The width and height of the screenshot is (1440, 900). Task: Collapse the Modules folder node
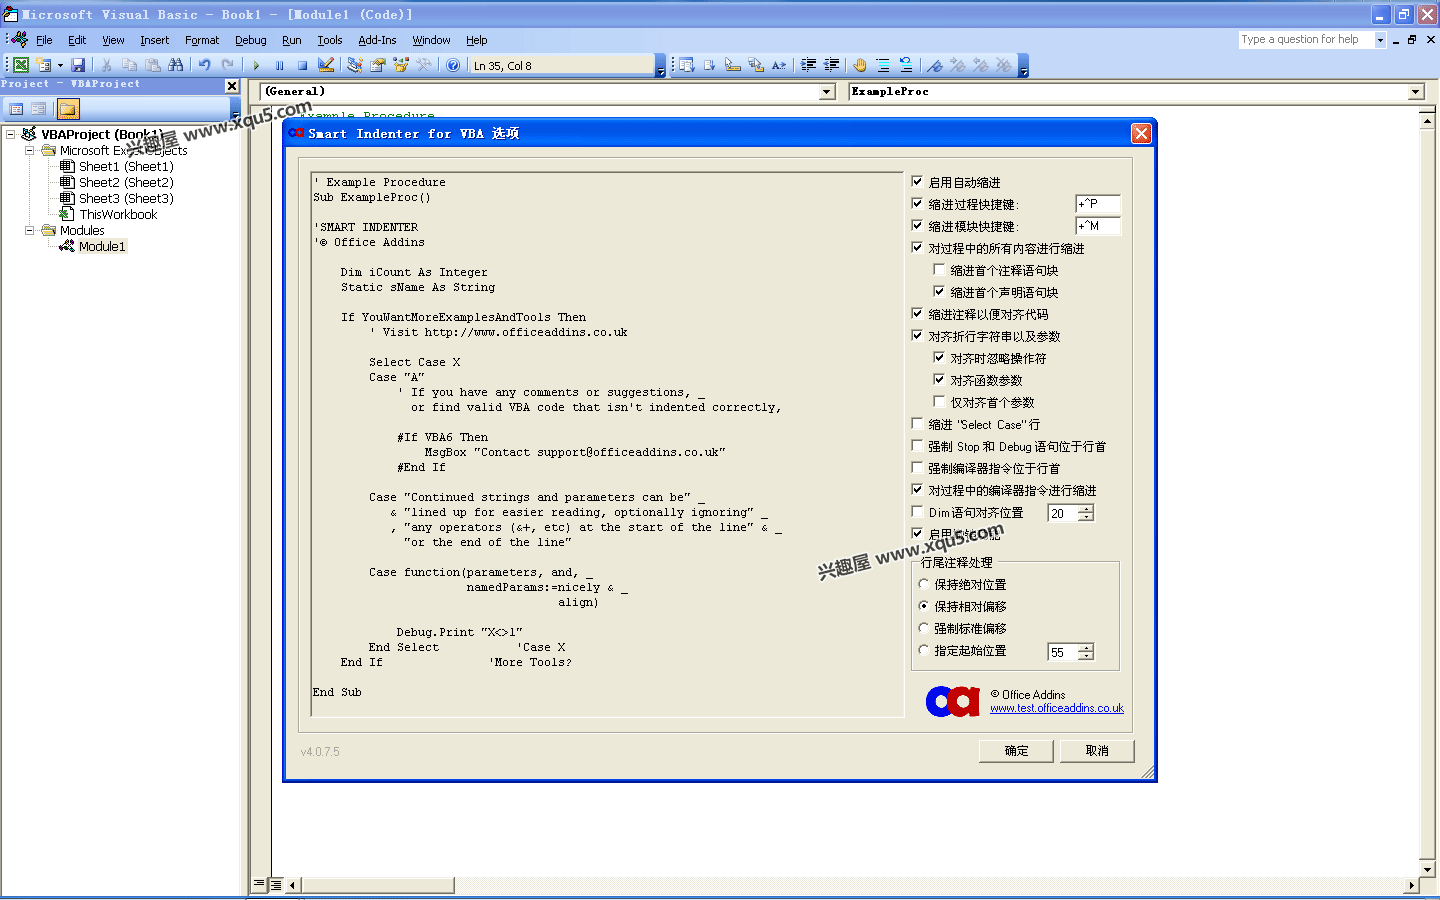[30, 230]
